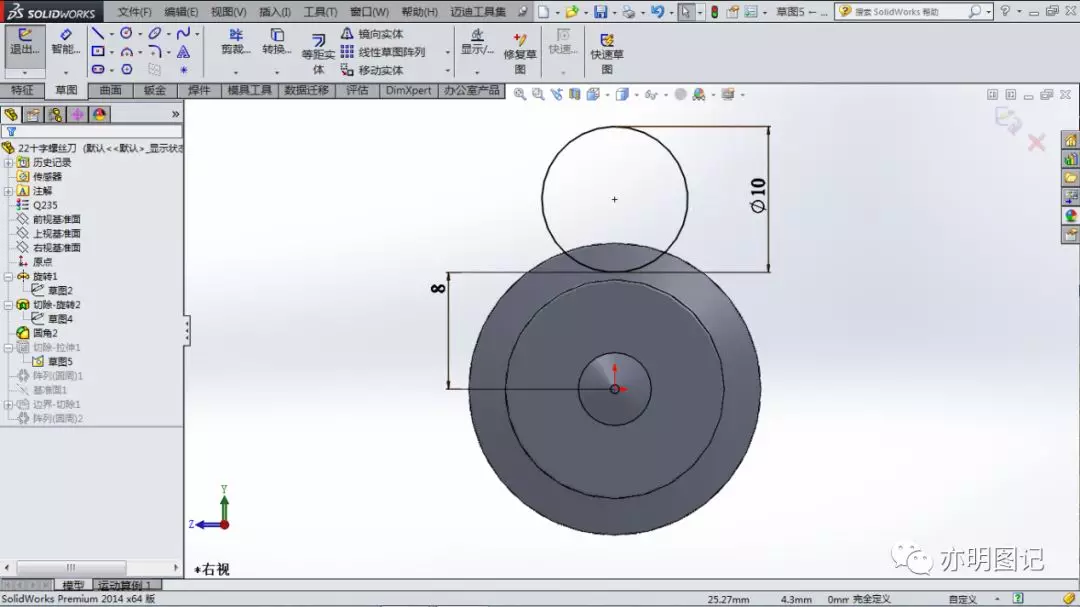This screenshot has width=1080, height=607.
Task: Select the Corner Rectangle tool
Action: (98, 52)
